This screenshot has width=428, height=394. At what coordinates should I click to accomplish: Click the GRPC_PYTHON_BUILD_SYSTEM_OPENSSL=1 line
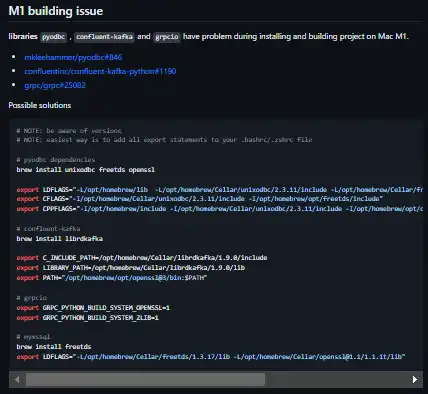93,308
